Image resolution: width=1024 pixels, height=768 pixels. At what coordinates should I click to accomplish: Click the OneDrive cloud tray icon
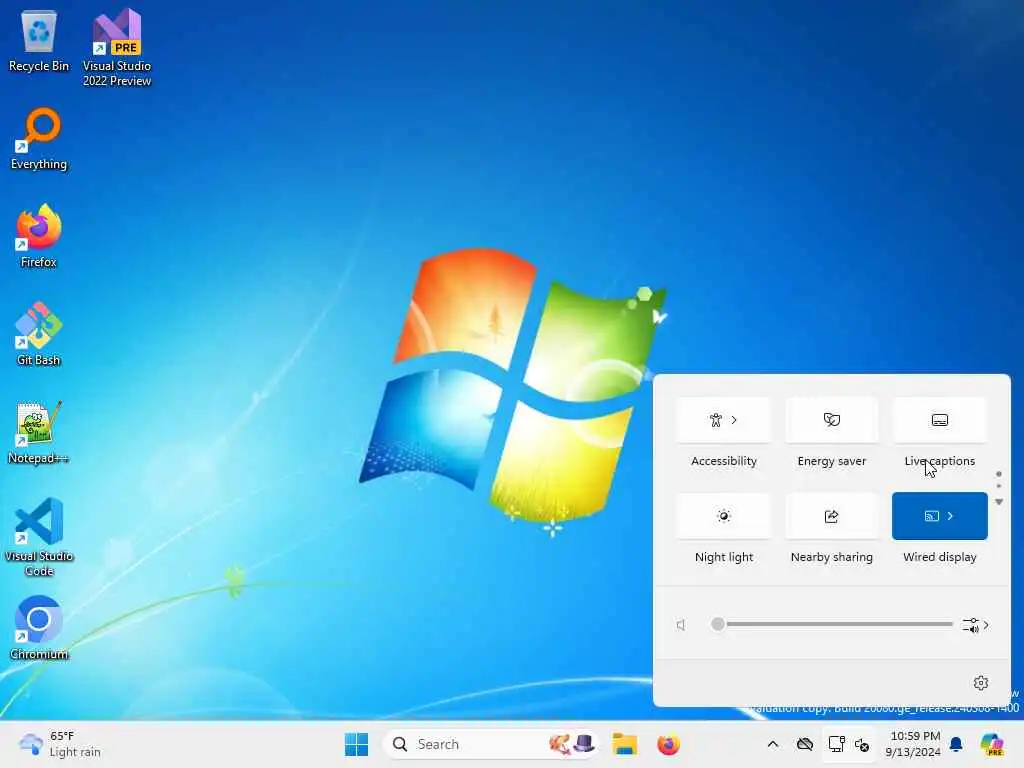click(805, 744)
